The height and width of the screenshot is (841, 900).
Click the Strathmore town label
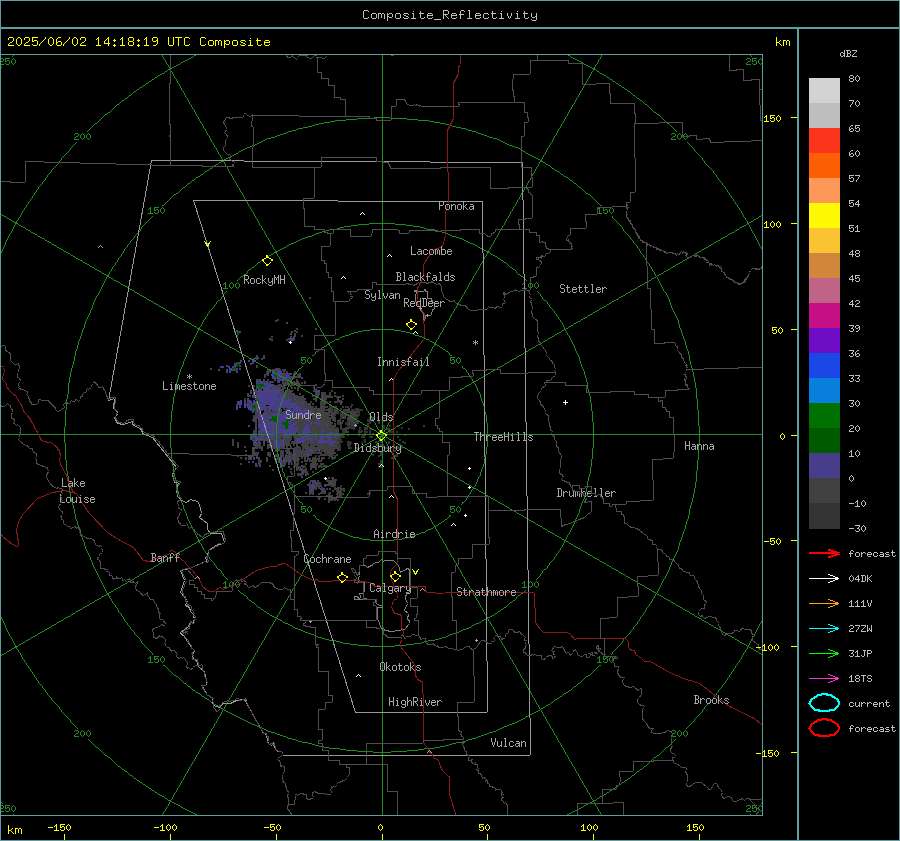pyautogui.click(x=486, y=592)
